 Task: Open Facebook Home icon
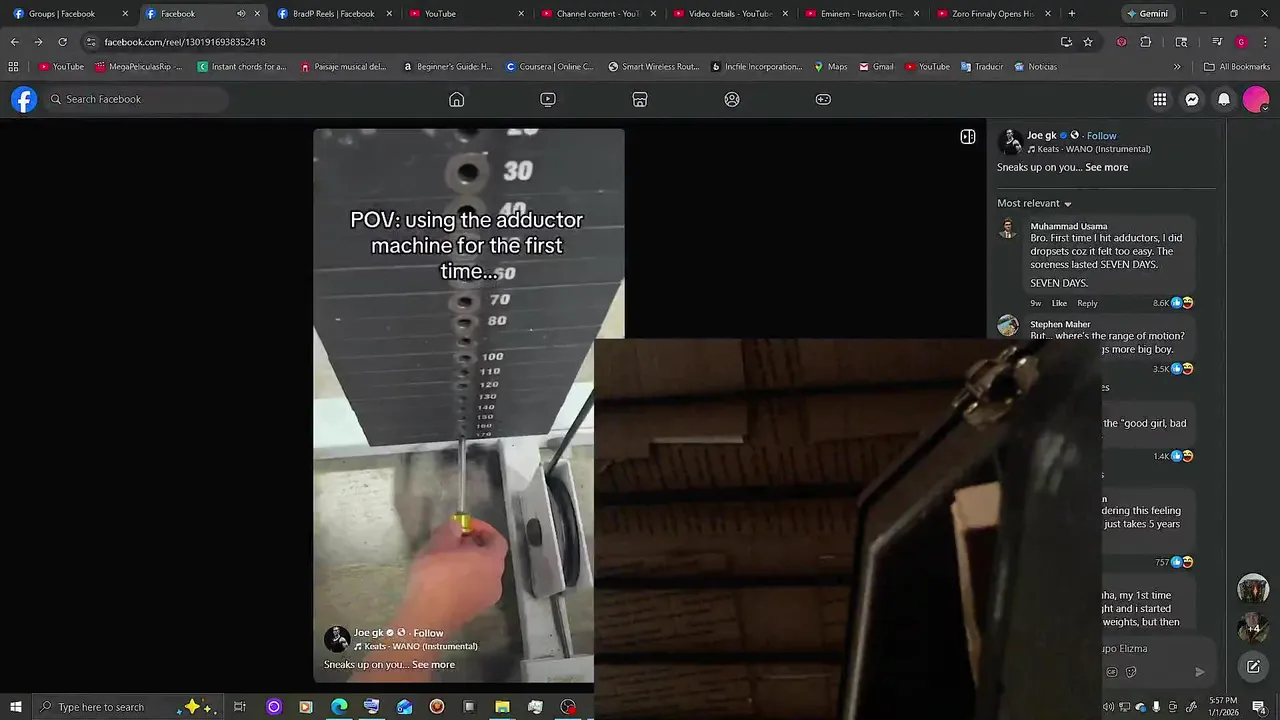pos(457,99)
